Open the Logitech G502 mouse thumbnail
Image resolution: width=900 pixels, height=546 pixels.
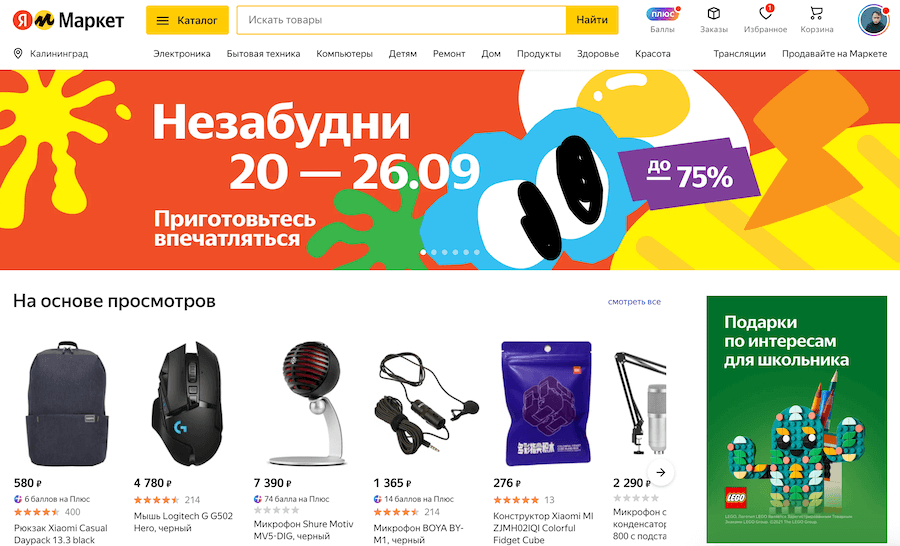(187, 403)
